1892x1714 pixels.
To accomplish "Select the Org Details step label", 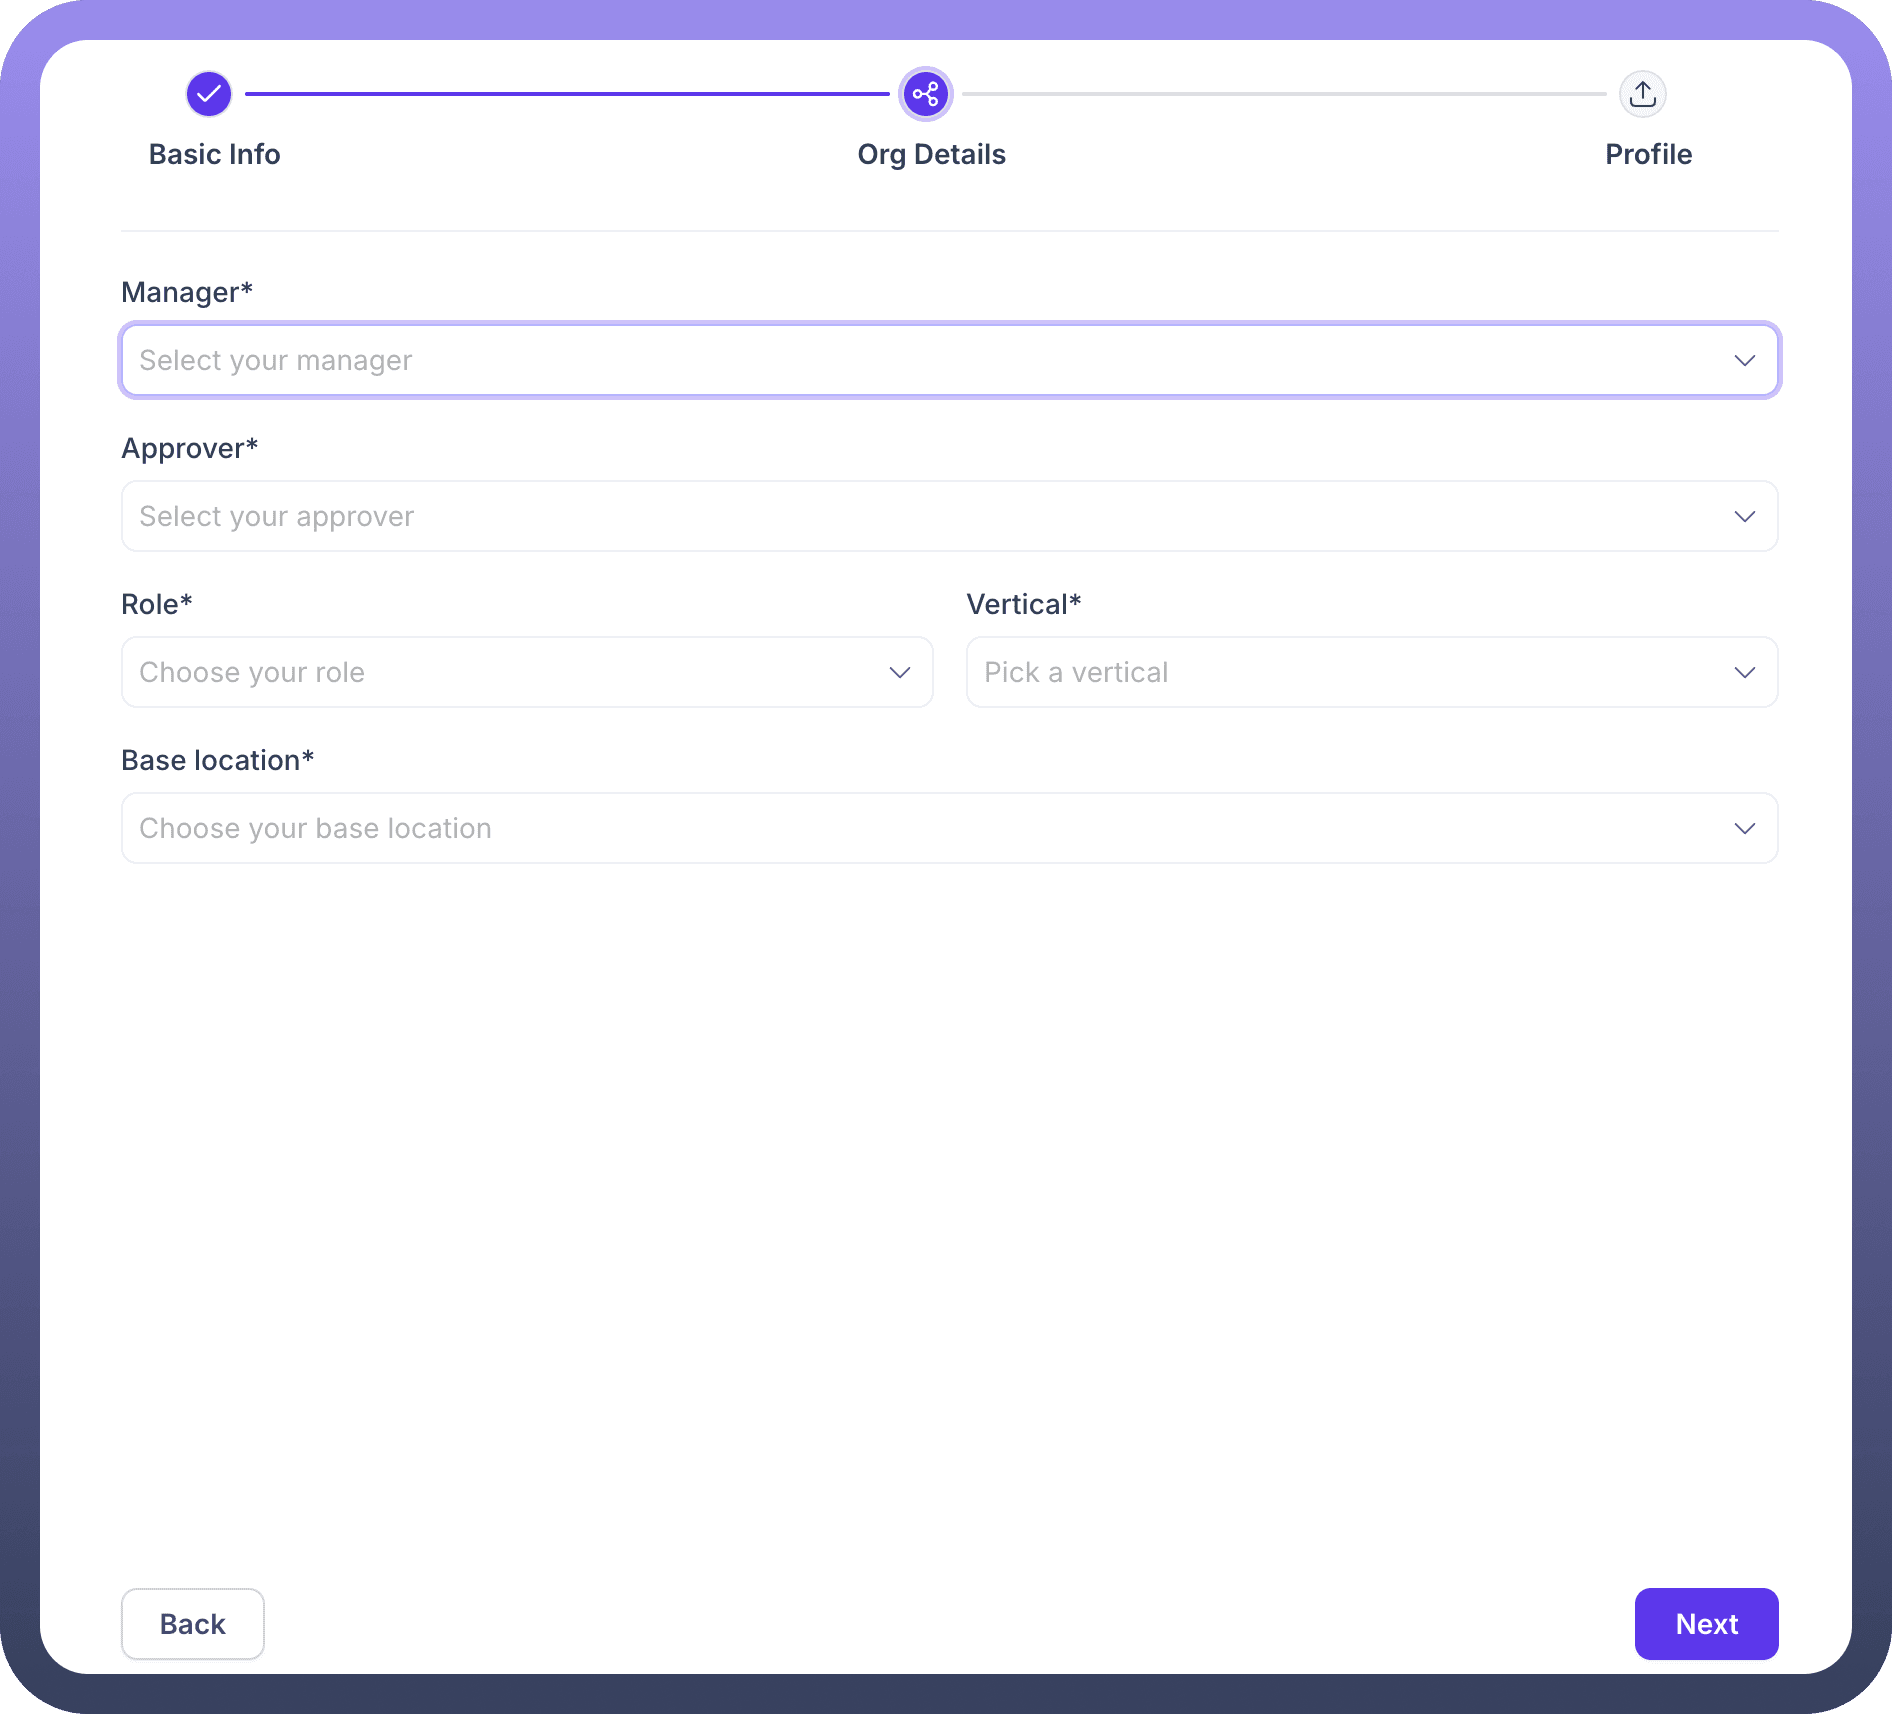I will [931, 154].
